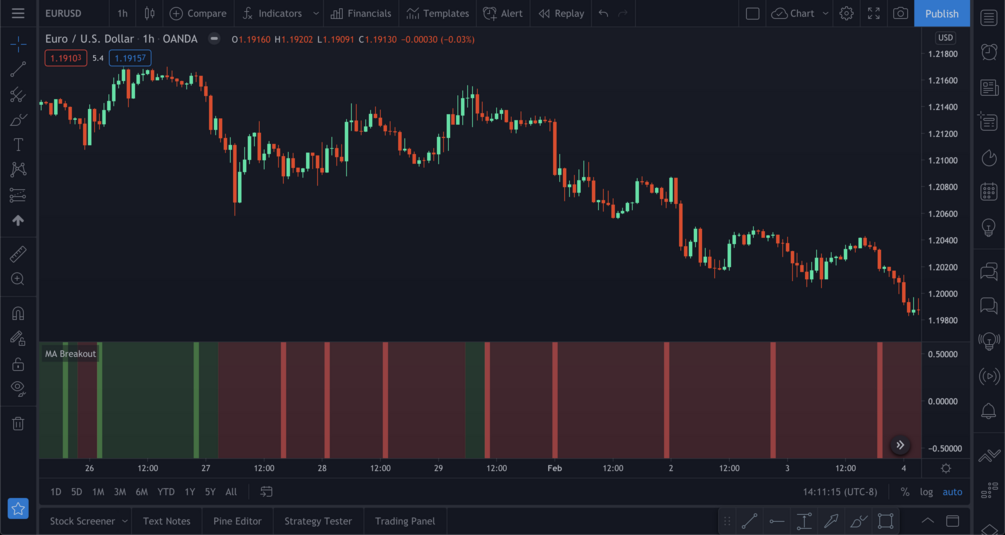Screen dimensions: 1005x535
Task: Open the select layout square icon
Action: tap(752, 13)
